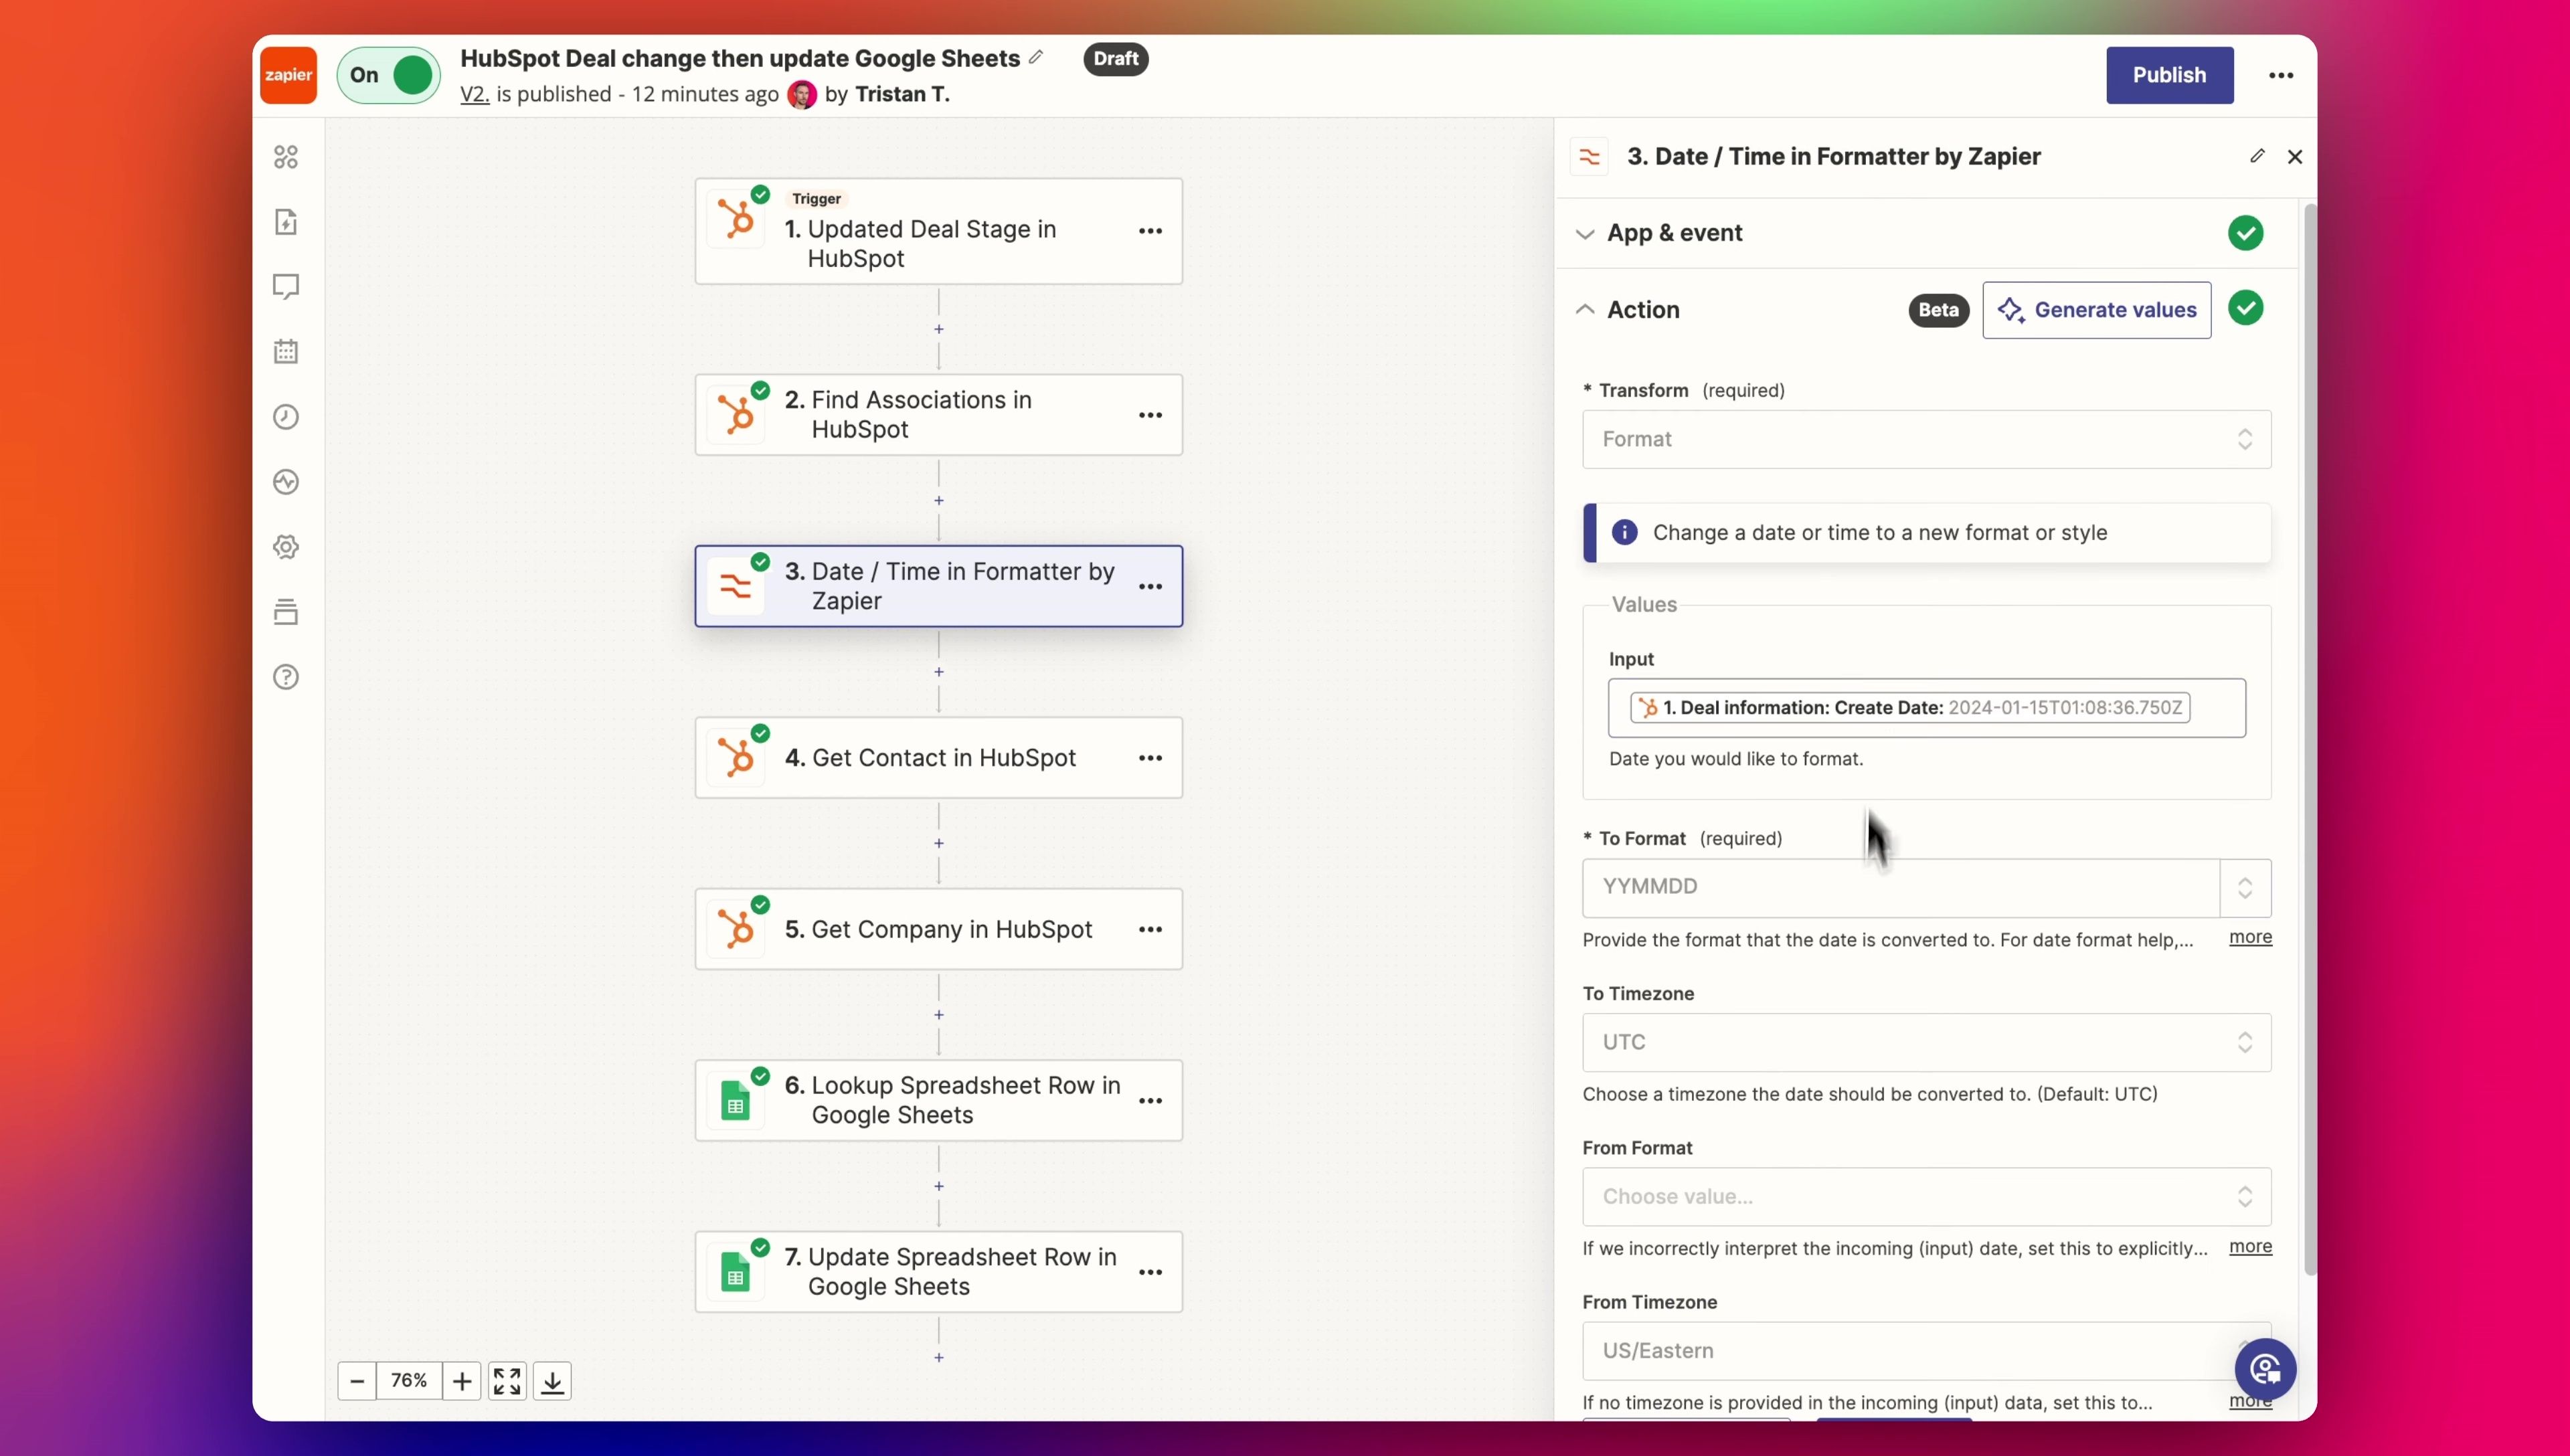This screenshot has height=1456, width=2570.
Task: Zoom out the canvas minus button
Action: tap(357, 1381)
